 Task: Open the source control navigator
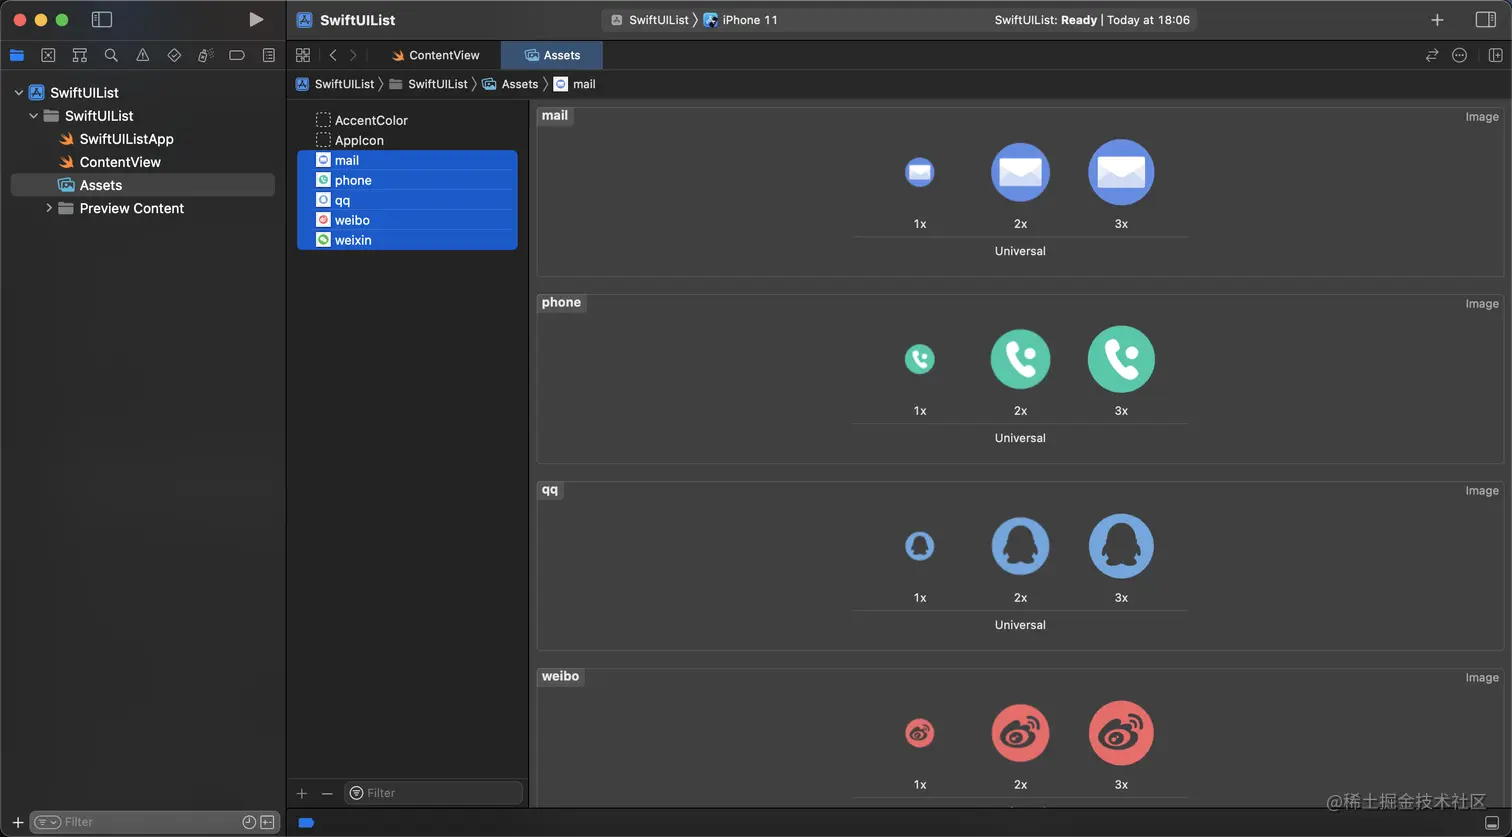point(48,55)
